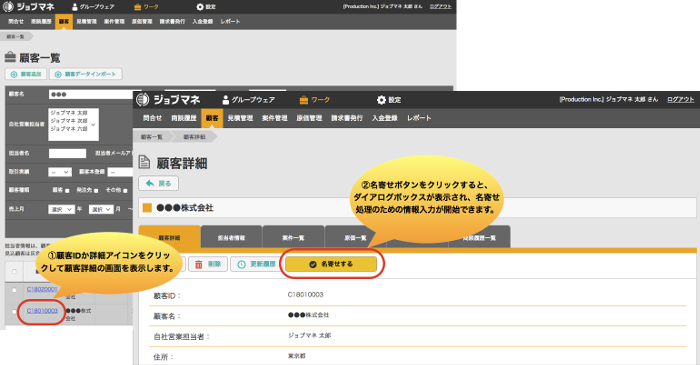This screenshot has width=700, height=365.
Task: Click ログアウト in the 顧客一覧 window
Action: pyautogui.click(x=441, y=7)
